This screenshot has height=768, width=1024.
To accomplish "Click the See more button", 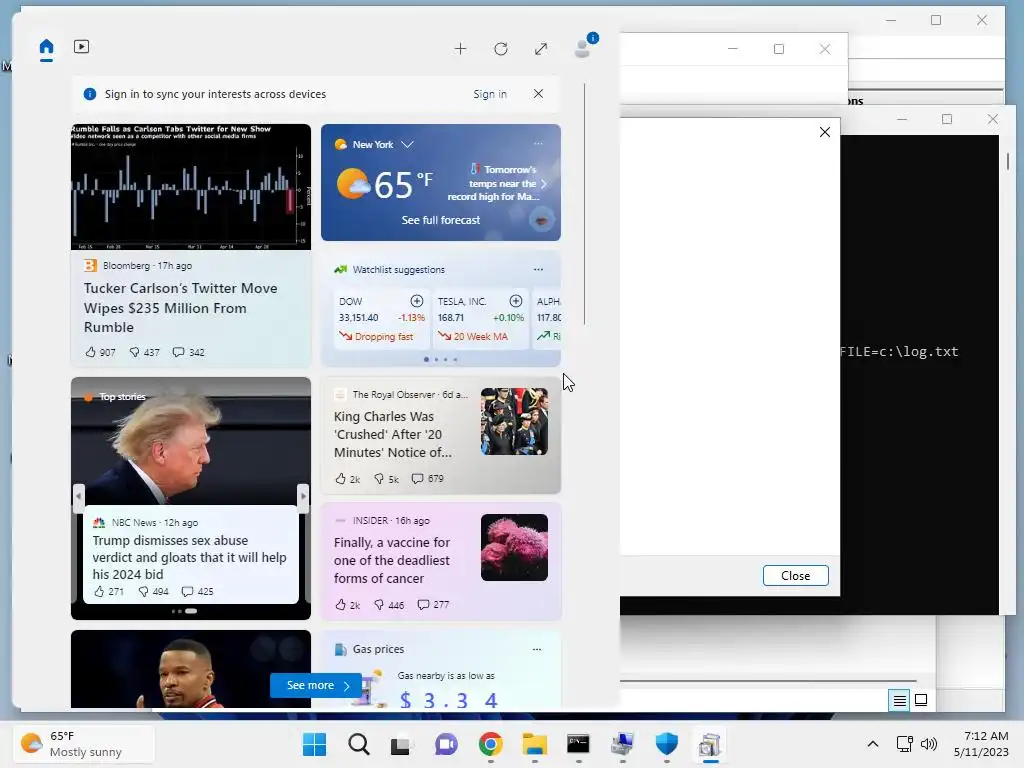I will click(316, 685).
